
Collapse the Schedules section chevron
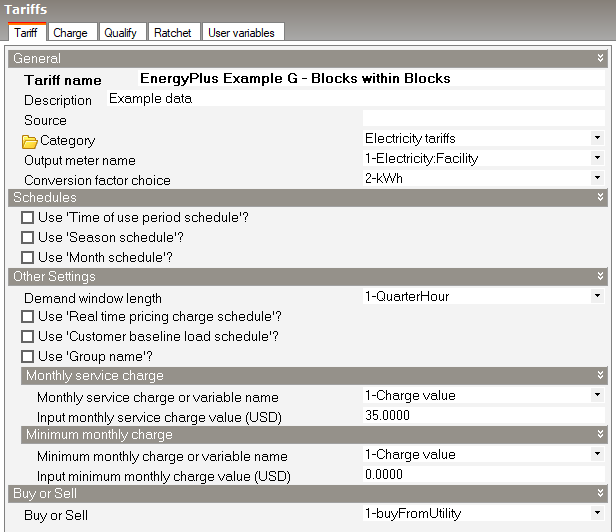pyautogui.click(x=600, y=198)
